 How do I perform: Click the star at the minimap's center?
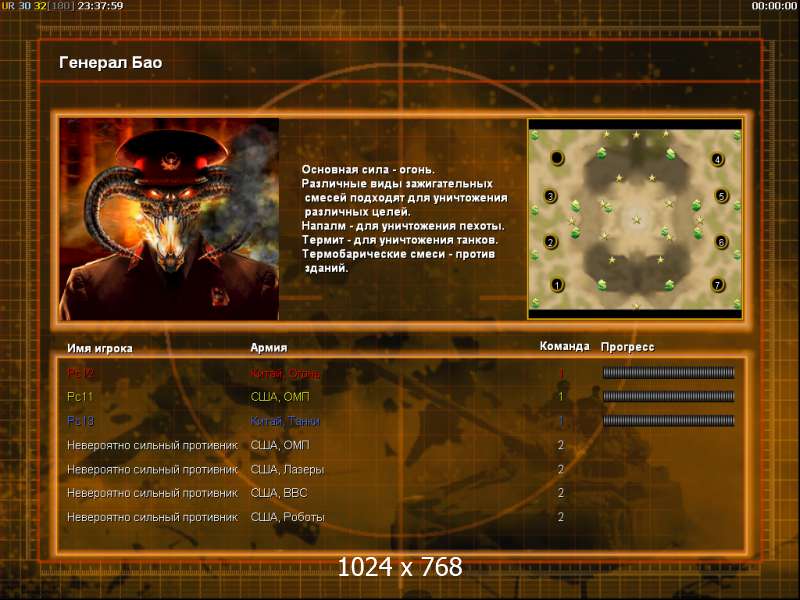click(x=636, y=220)
